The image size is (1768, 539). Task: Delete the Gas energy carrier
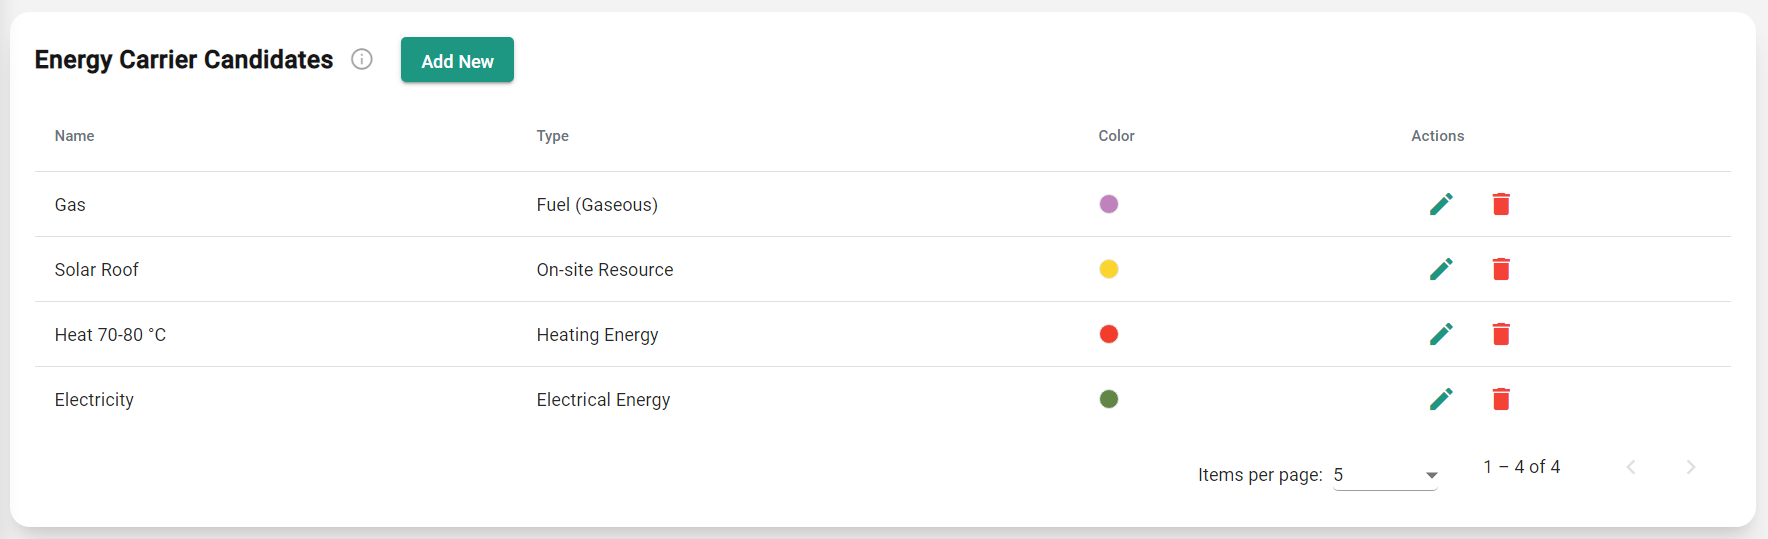pyautogui.click(x=1501, y=204)
